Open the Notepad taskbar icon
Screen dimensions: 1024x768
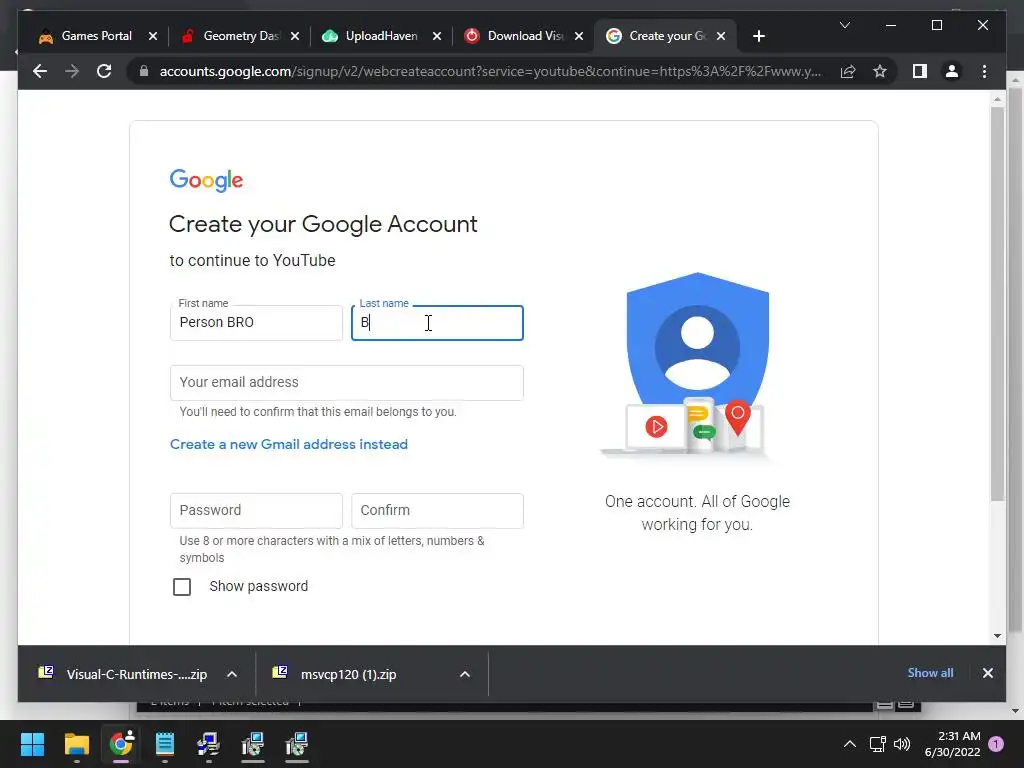point(165,744)
